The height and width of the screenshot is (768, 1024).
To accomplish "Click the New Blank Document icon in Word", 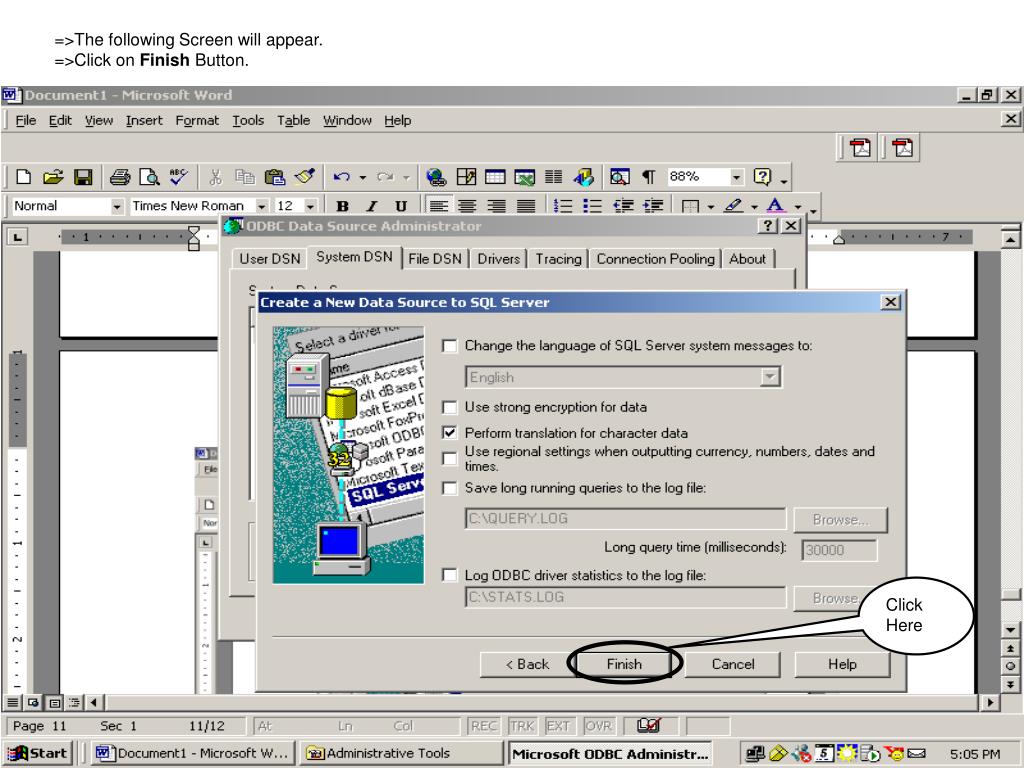I will tap(24, 177).
